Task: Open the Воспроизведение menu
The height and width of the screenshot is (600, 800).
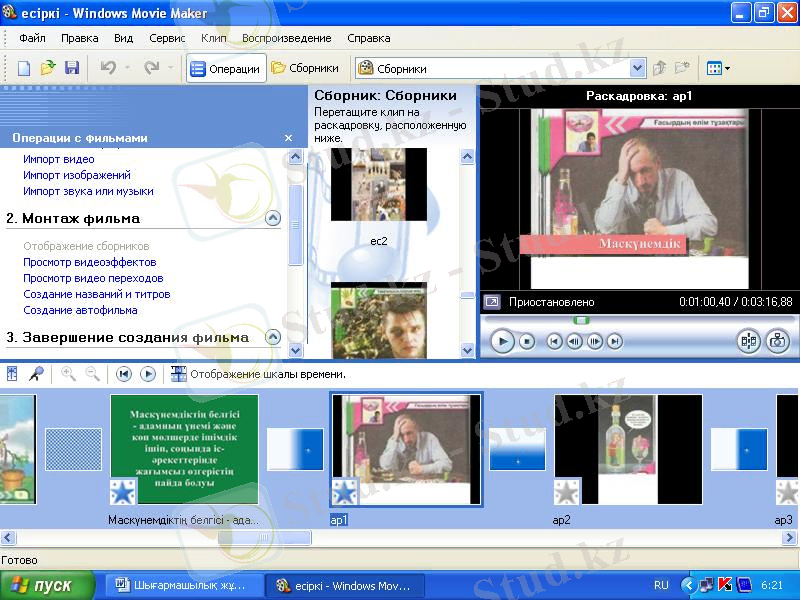Action: pos(286,38)
